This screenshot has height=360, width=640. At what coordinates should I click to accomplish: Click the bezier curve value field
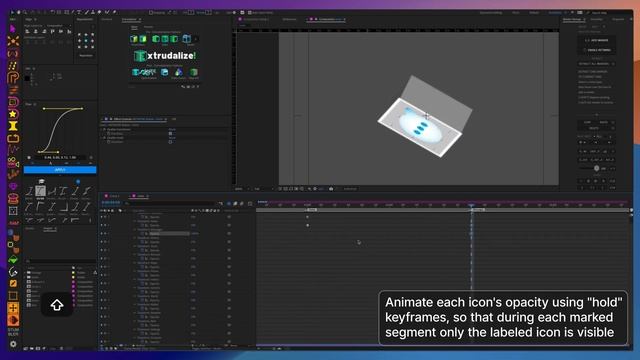coord(60,158)
